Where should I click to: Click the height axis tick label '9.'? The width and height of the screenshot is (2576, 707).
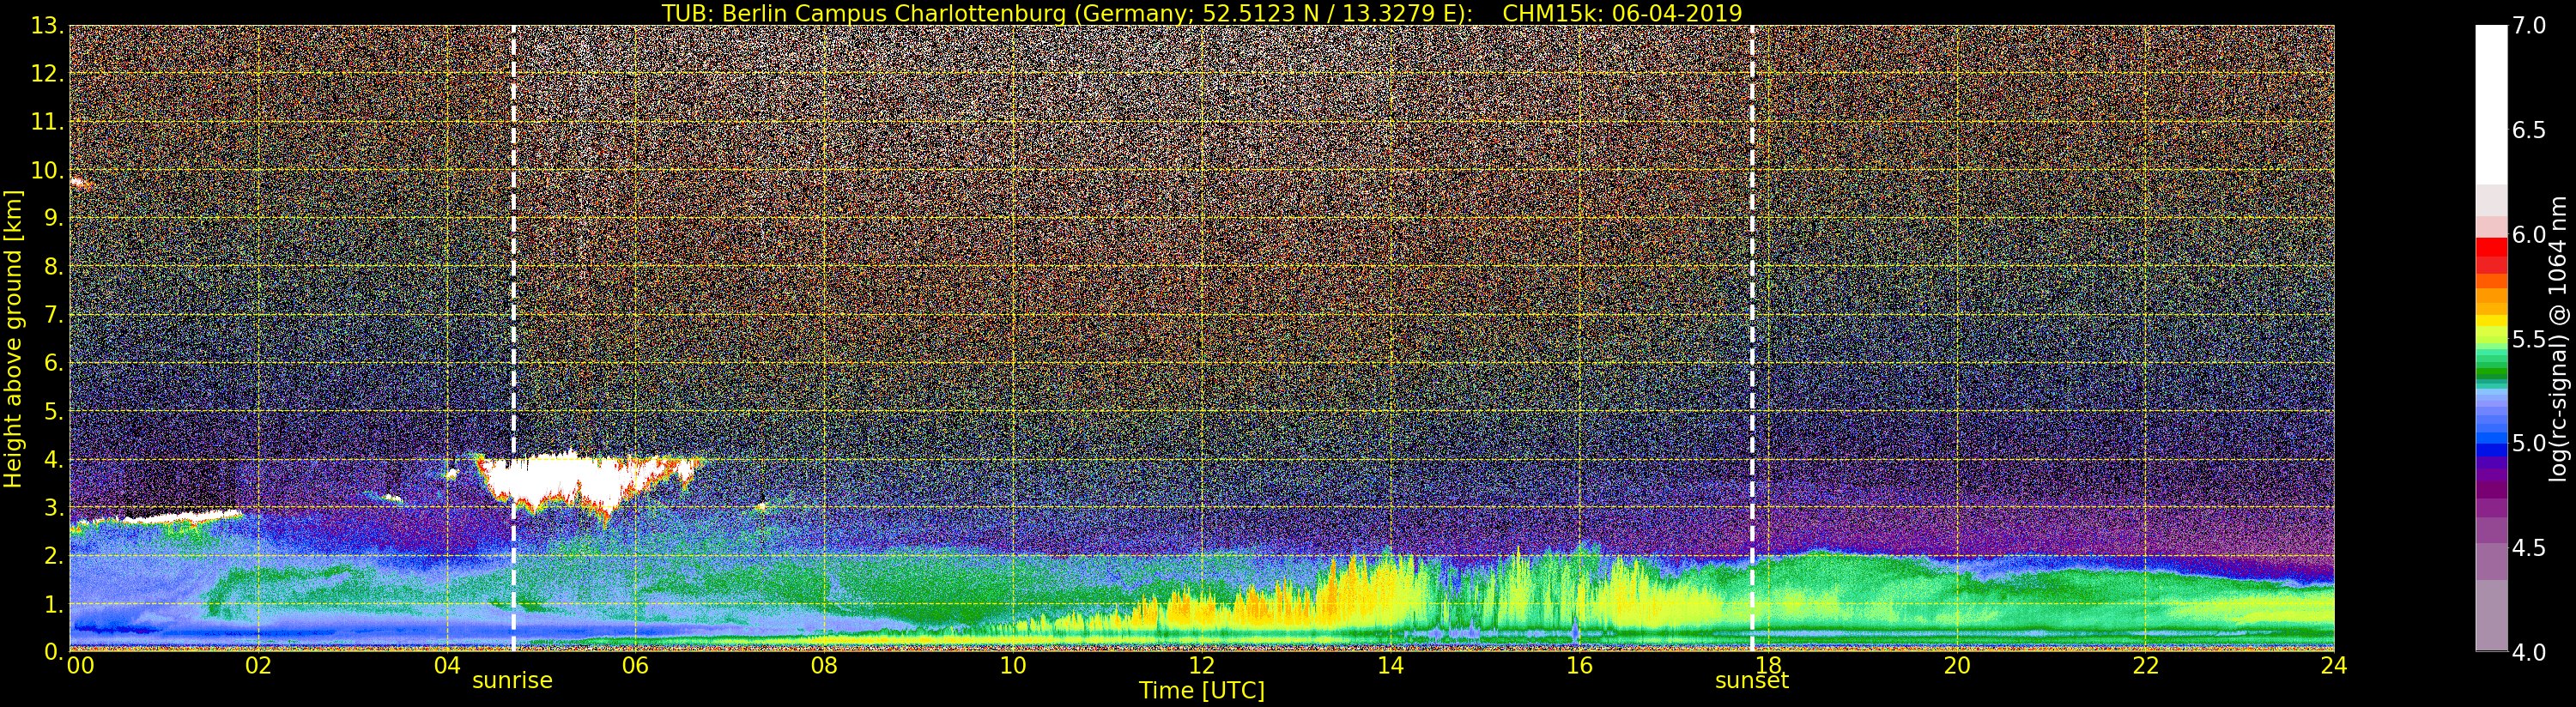point(54,218)
